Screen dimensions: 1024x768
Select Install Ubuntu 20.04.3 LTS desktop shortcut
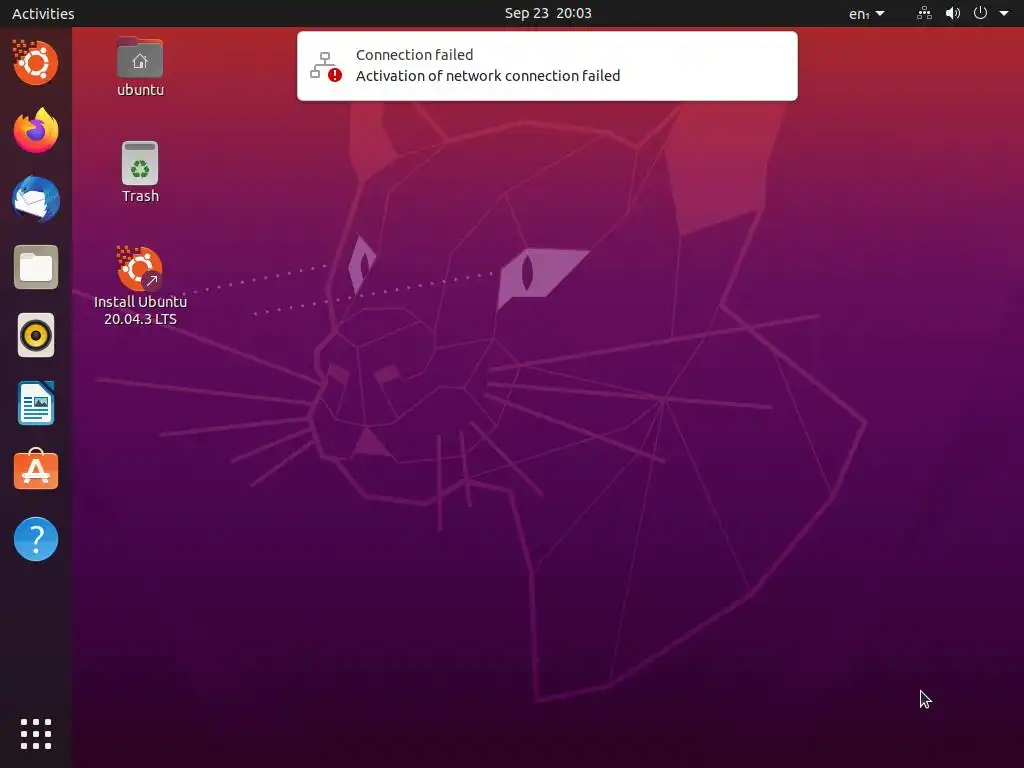(140, 286)
